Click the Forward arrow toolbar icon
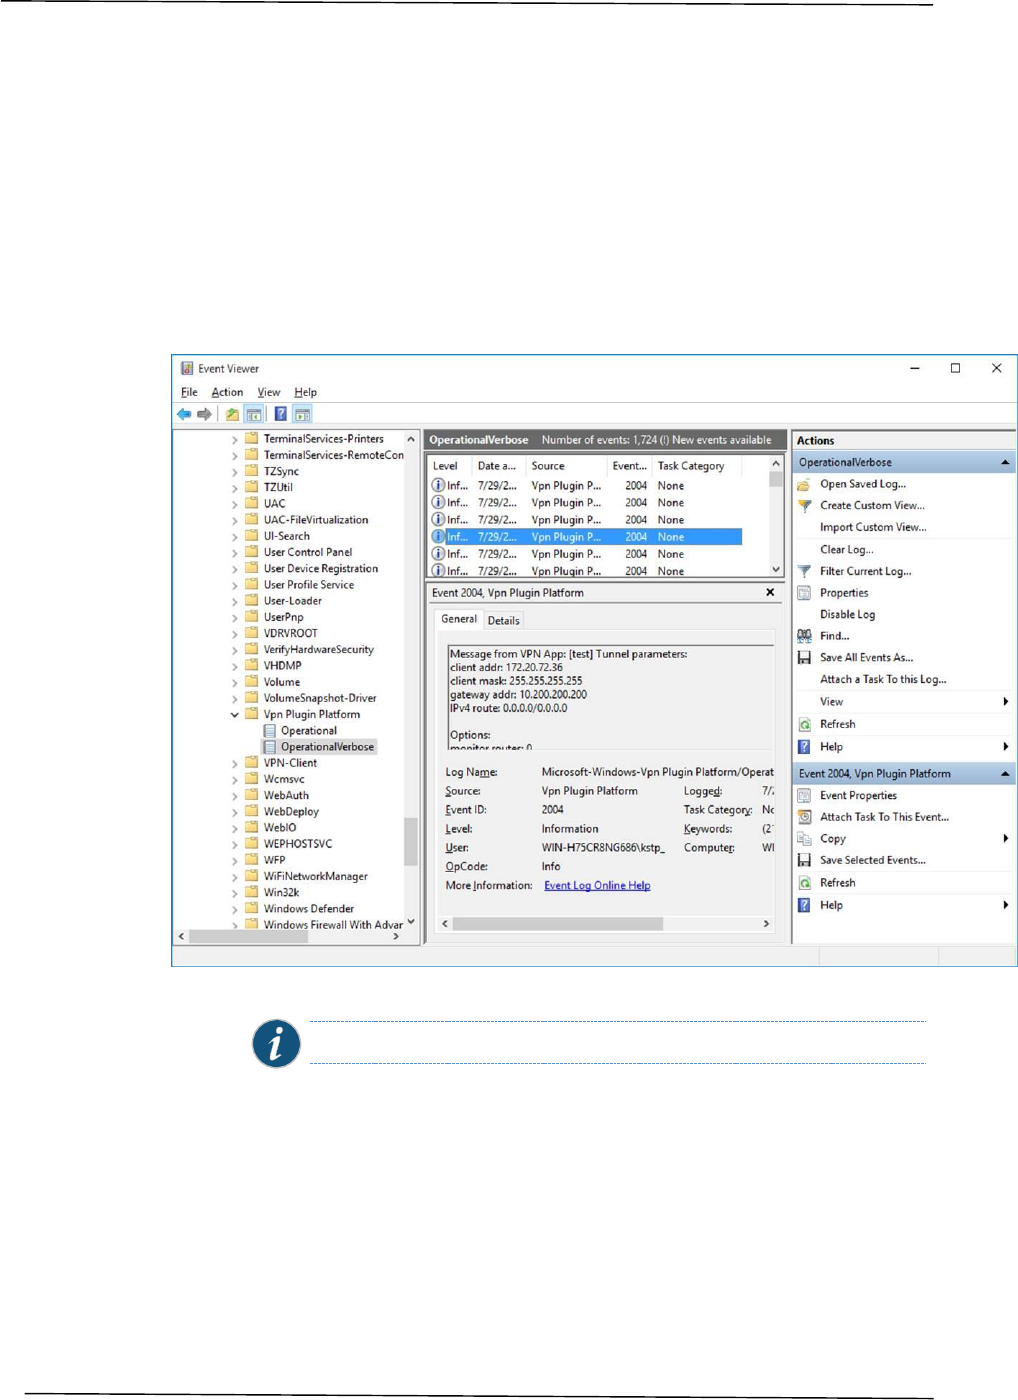The image size is (1018, 1400). pos(204,414)
